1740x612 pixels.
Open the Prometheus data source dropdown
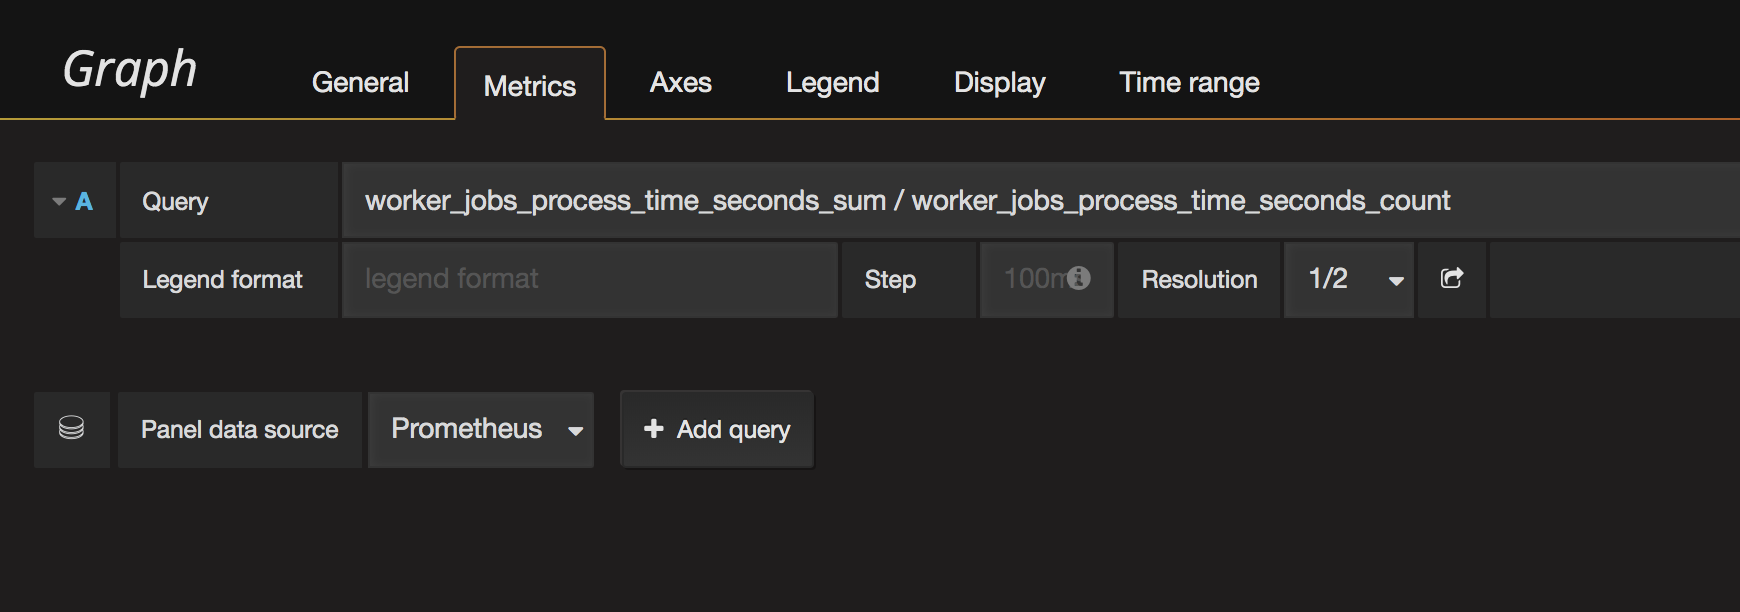pyautogui.click(x=481, y=429)
